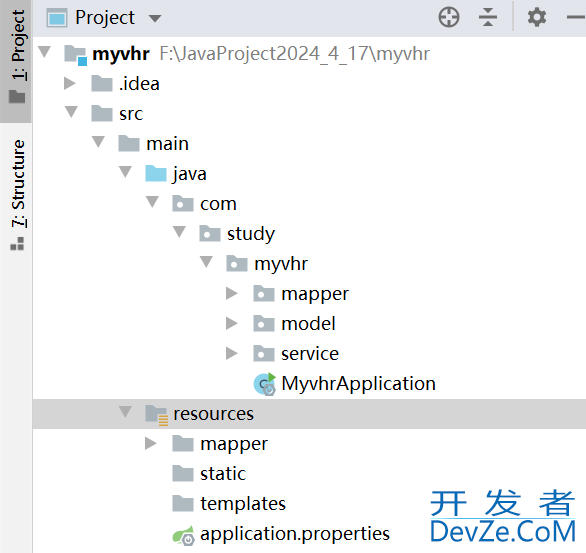
Task: Hide the Project panel via minus icon
Action: pyautogui.click(x=576, y=18)
